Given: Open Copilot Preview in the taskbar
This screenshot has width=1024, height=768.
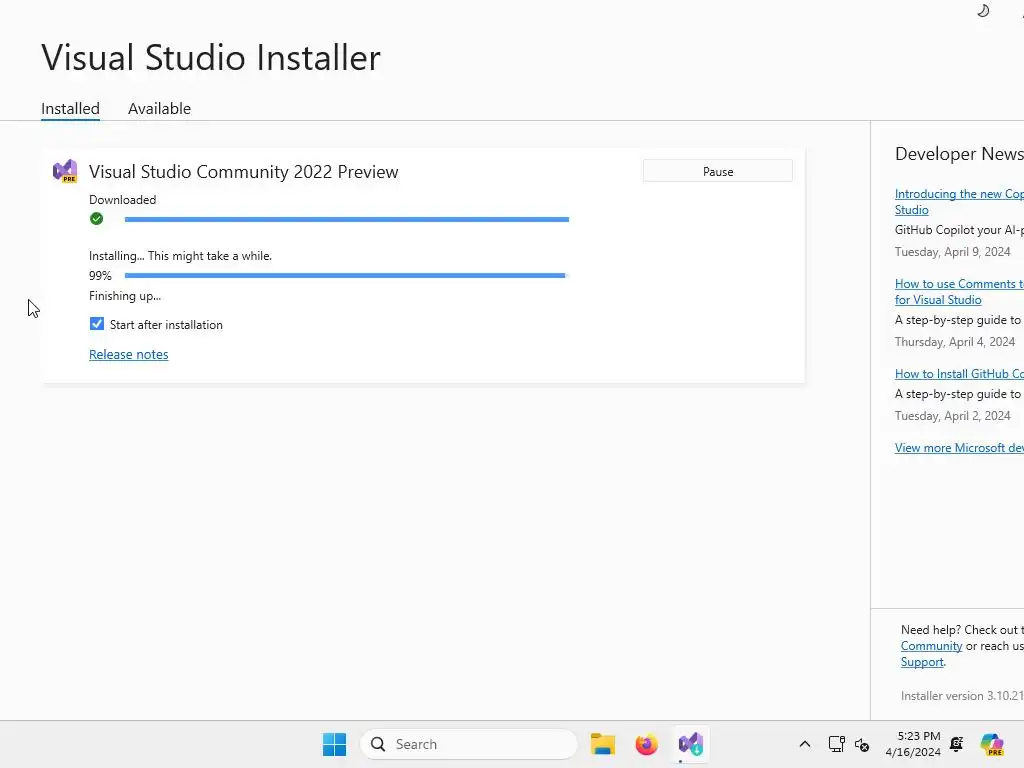Looking at the screenshot, I should click(992, 744).
